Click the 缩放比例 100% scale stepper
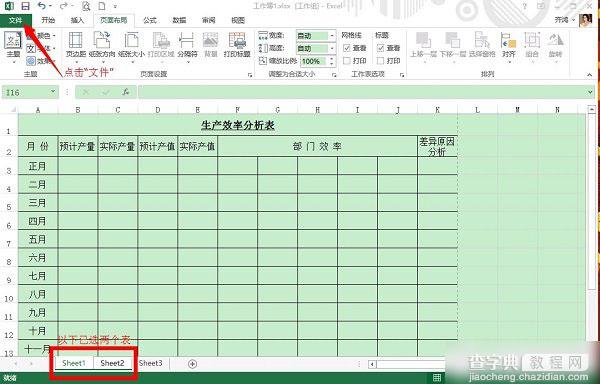The image size is (600, 384). (332, 61)
